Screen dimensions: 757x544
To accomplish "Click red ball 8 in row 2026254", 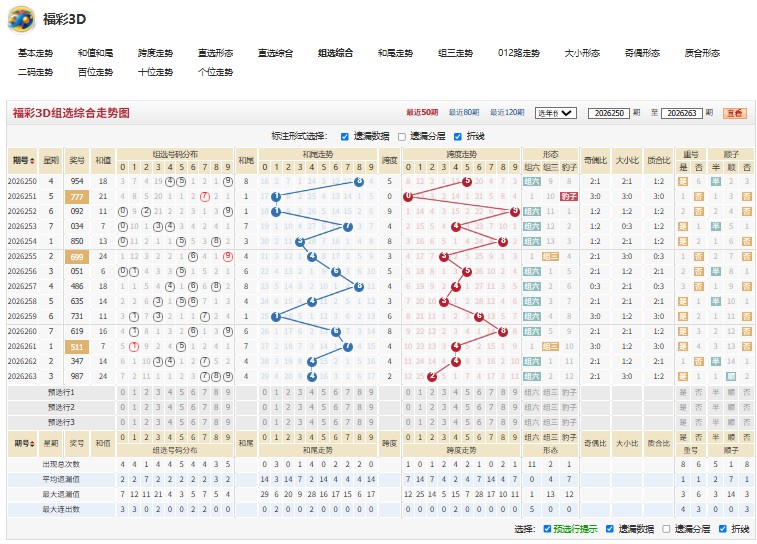I will [x=503, y=241].
